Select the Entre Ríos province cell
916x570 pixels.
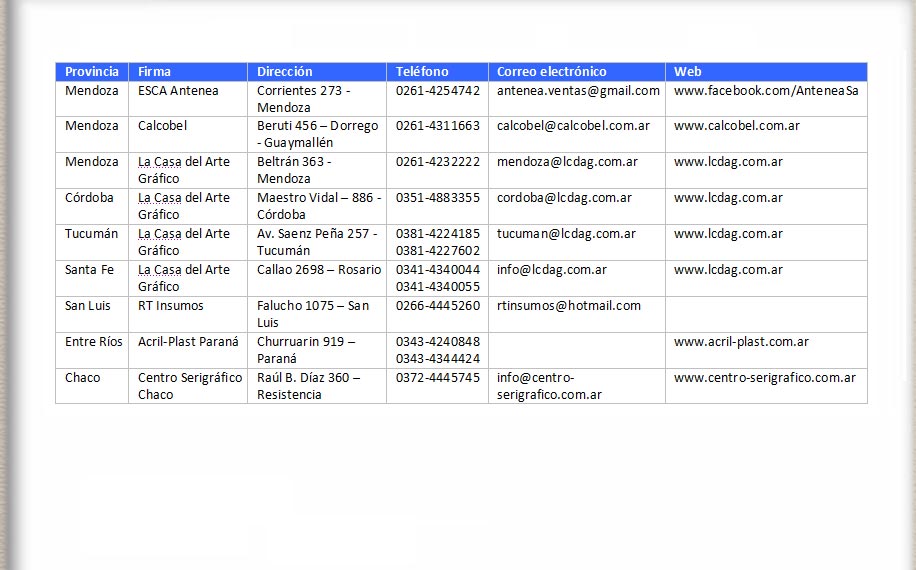coord(94,342)
